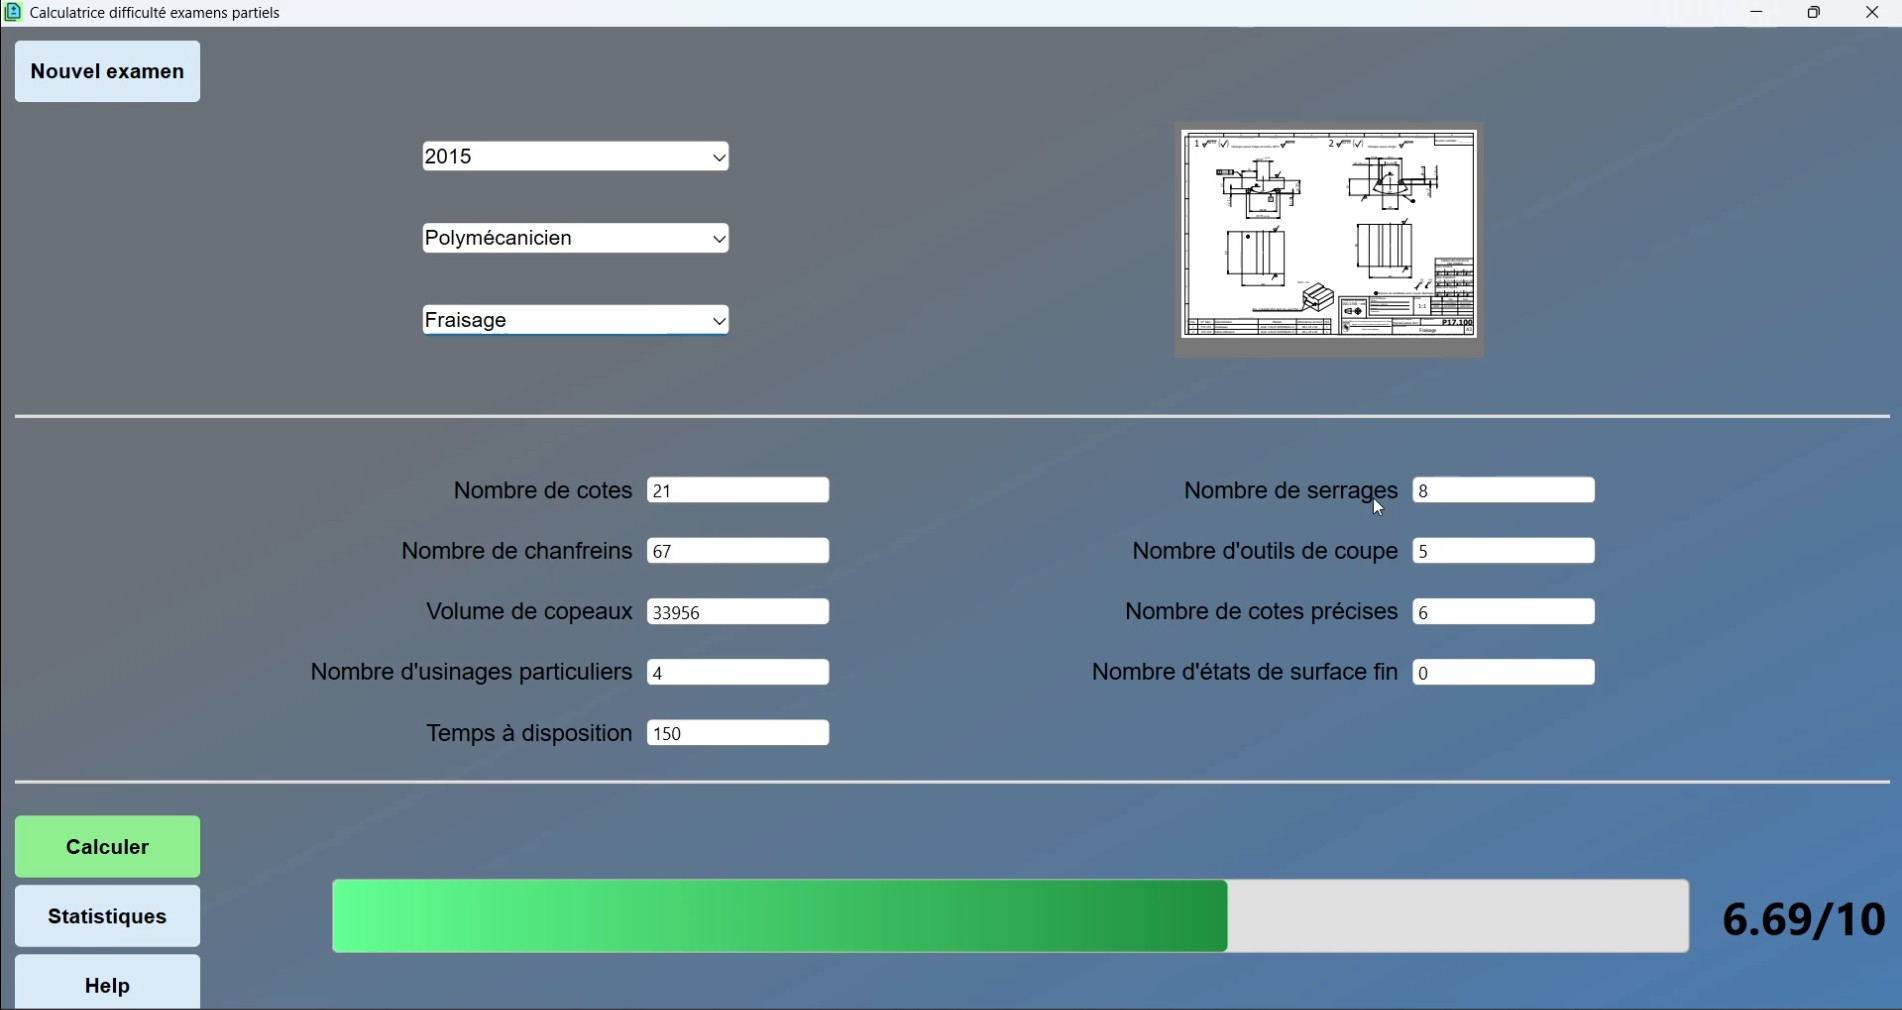Click the Nombre de cotes field

(x=738, y=491)
